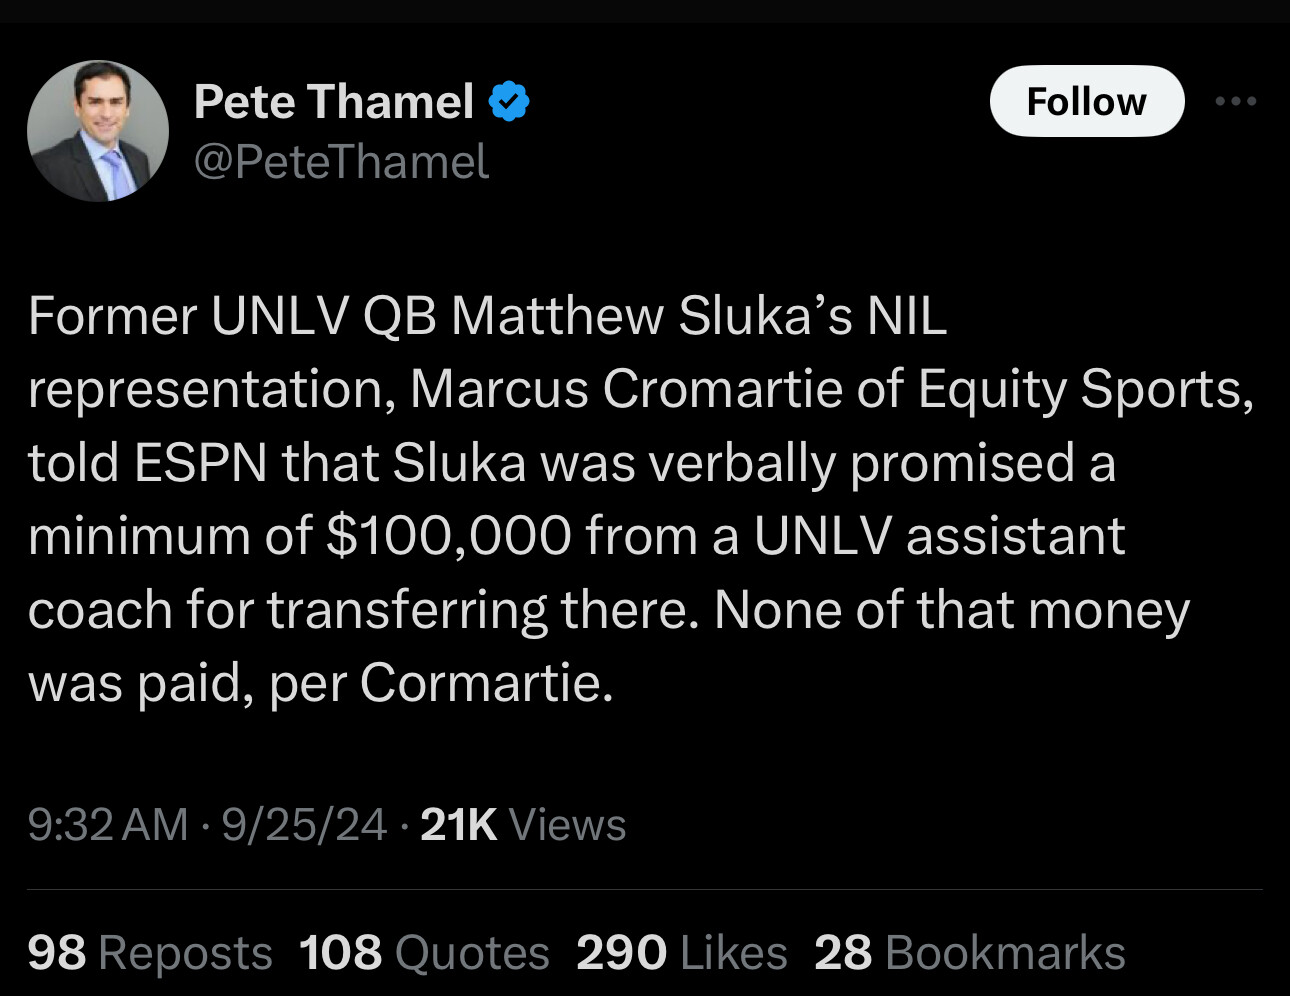Image resolution: width=1290 pixels, height=996 pixels.
Task: Open Pete Thamel's profile photo
Action: click(98, 131)
